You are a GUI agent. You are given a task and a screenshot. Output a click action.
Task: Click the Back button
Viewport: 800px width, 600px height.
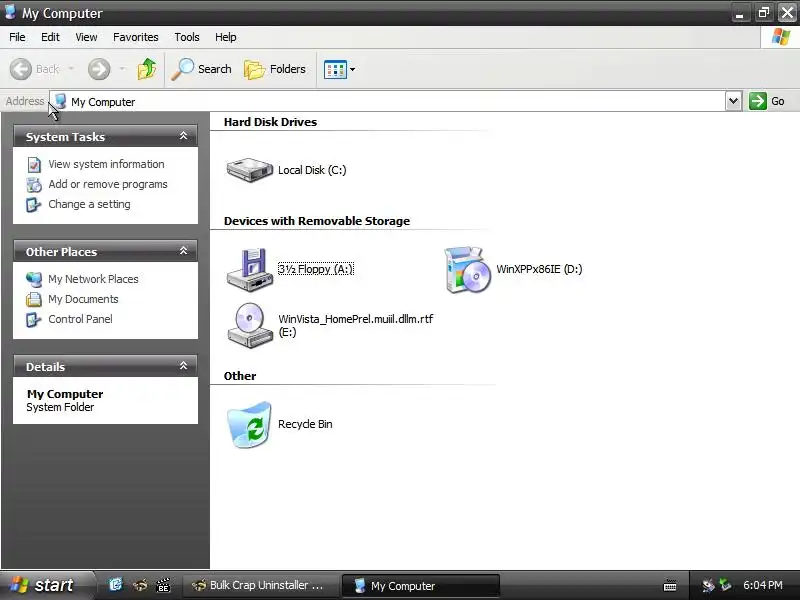pyautogui.click(x=34, y=69)
